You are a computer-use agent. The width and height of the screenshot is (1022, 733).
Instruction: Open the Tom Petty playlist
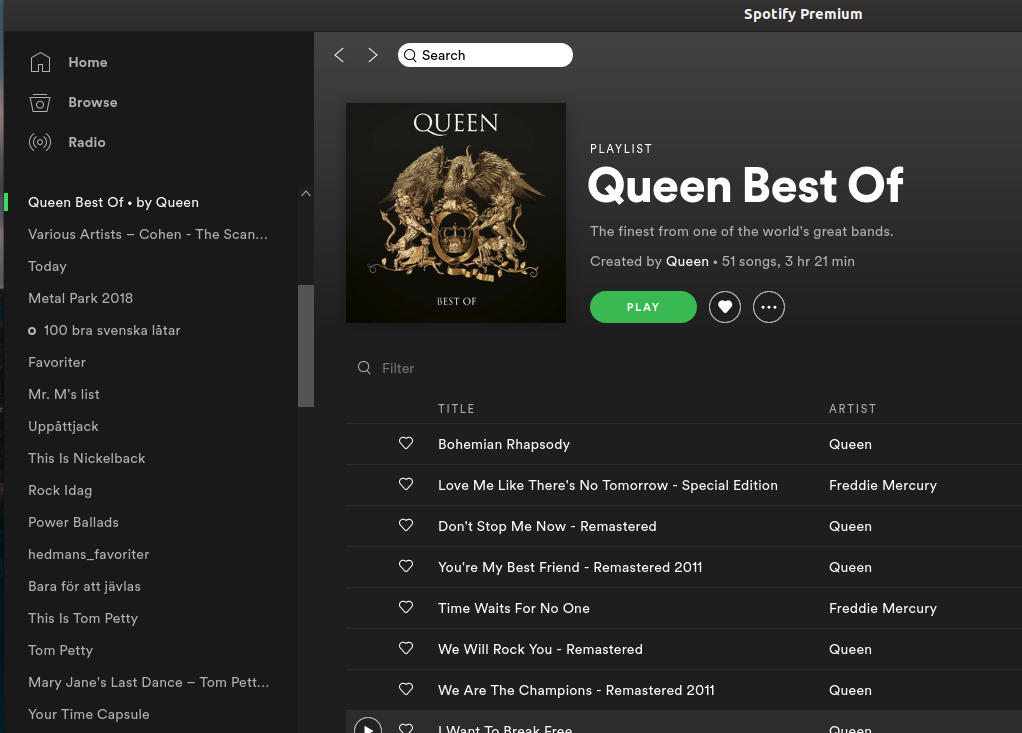tap(61, 650)
